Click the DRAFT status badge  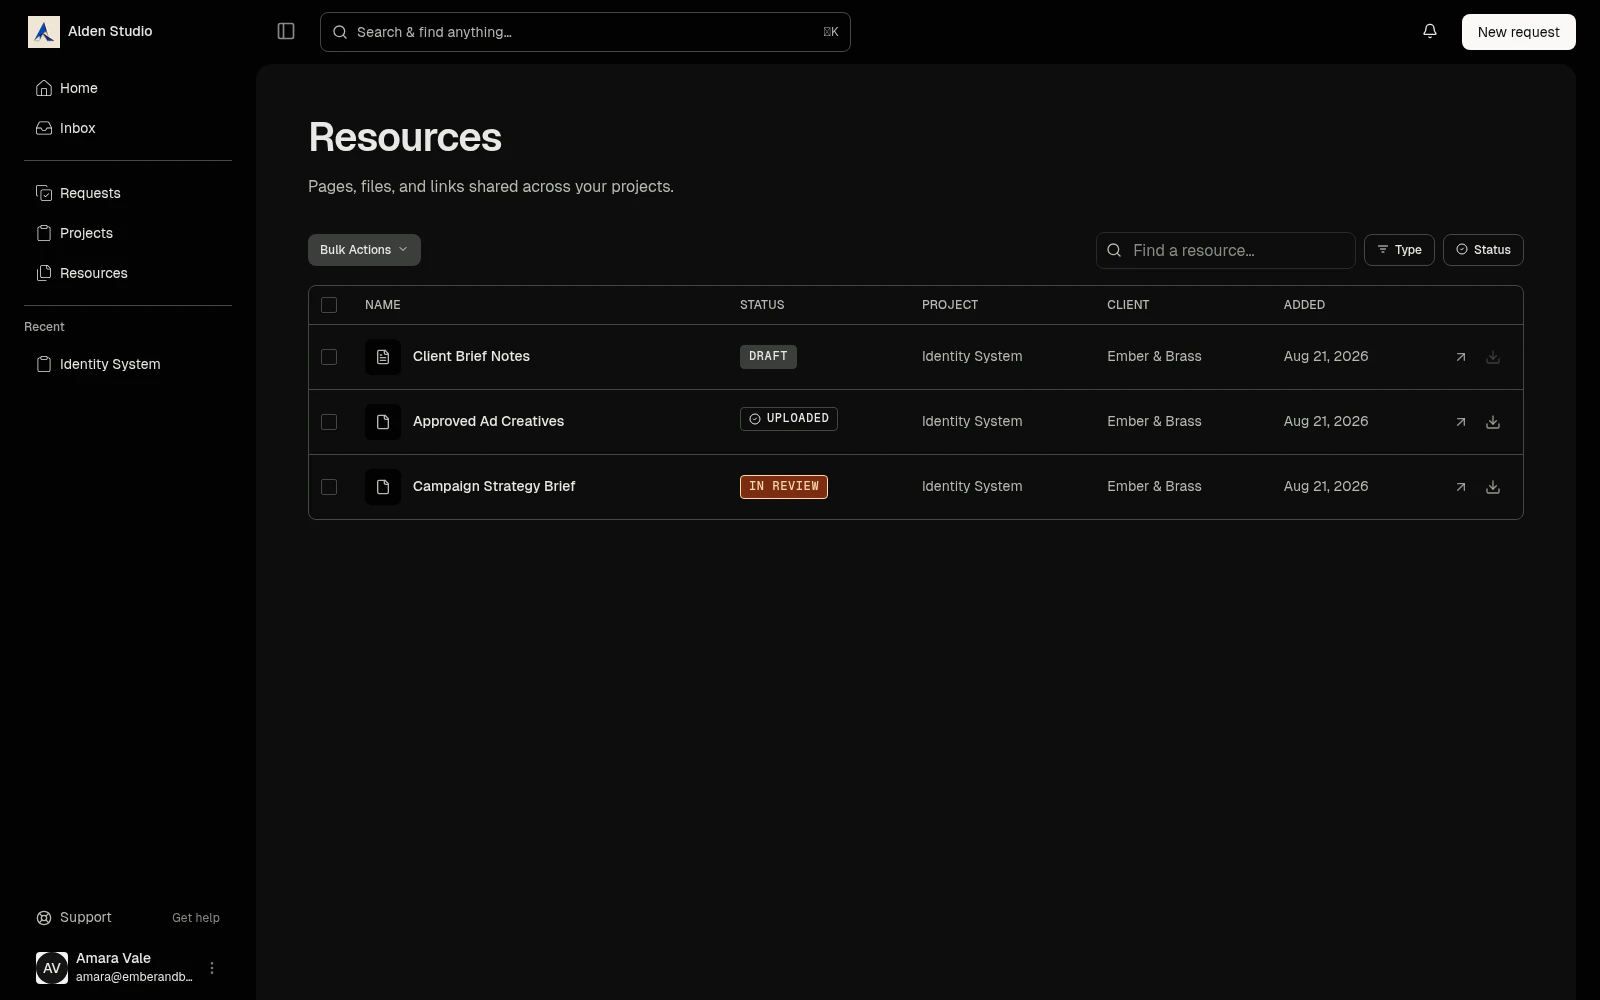(x=768, y=357)
